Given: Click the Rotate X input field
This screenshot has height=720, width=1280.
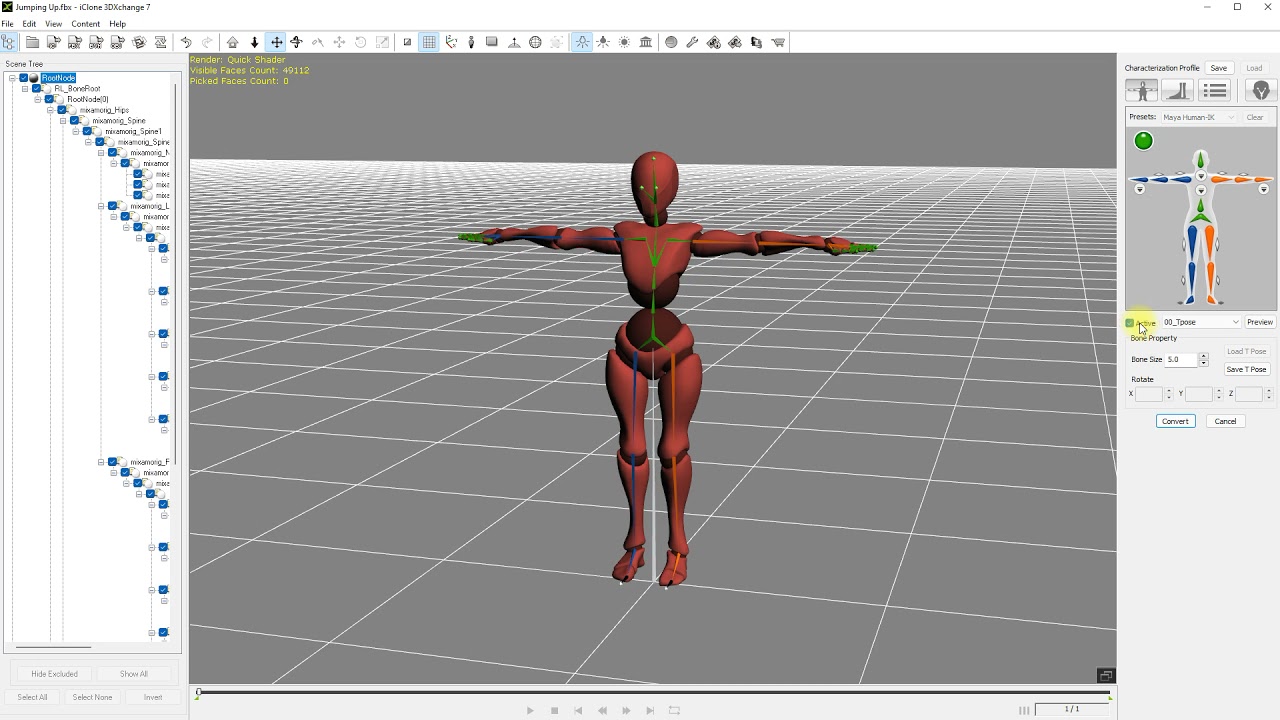Looking at the screenshot, I should 1149,394.
